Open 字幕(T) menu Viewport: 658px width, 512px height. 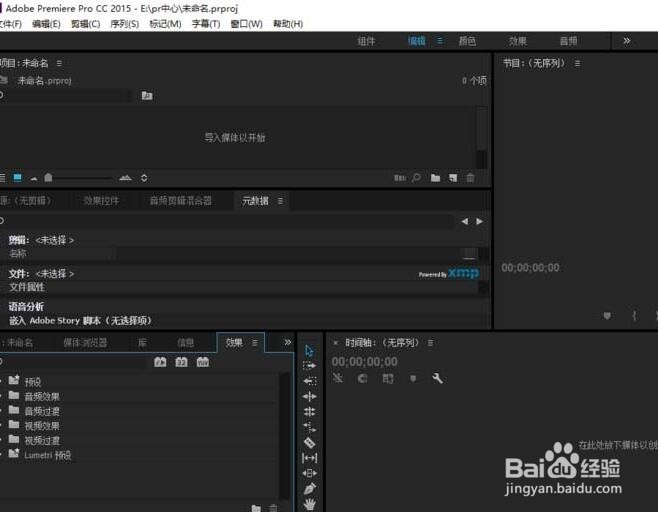point(206,24)
